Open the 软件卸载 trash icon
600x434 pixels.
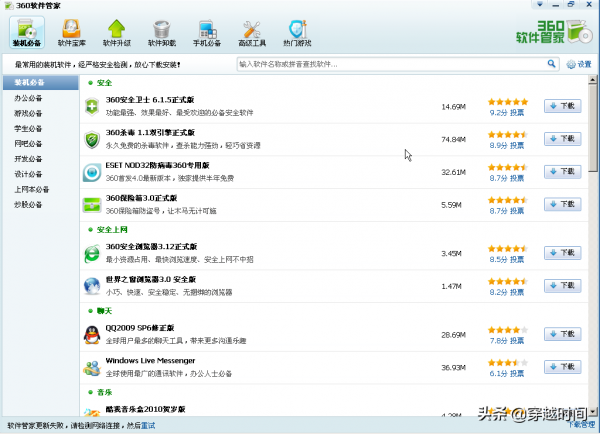point(162,32)
